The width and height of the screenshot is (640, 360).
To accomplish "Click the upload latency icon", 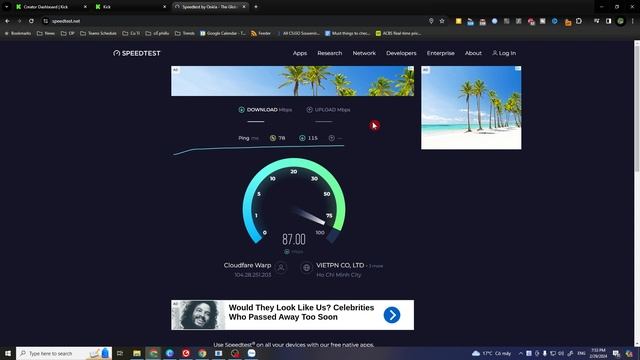I will pos(331,138).
